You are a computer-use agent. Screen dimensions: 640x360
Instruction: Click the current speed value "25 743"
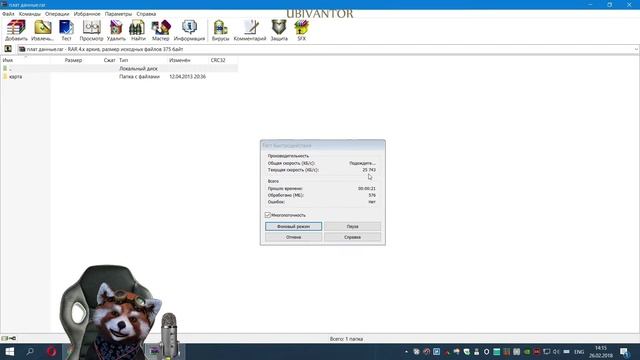point(369,170)
